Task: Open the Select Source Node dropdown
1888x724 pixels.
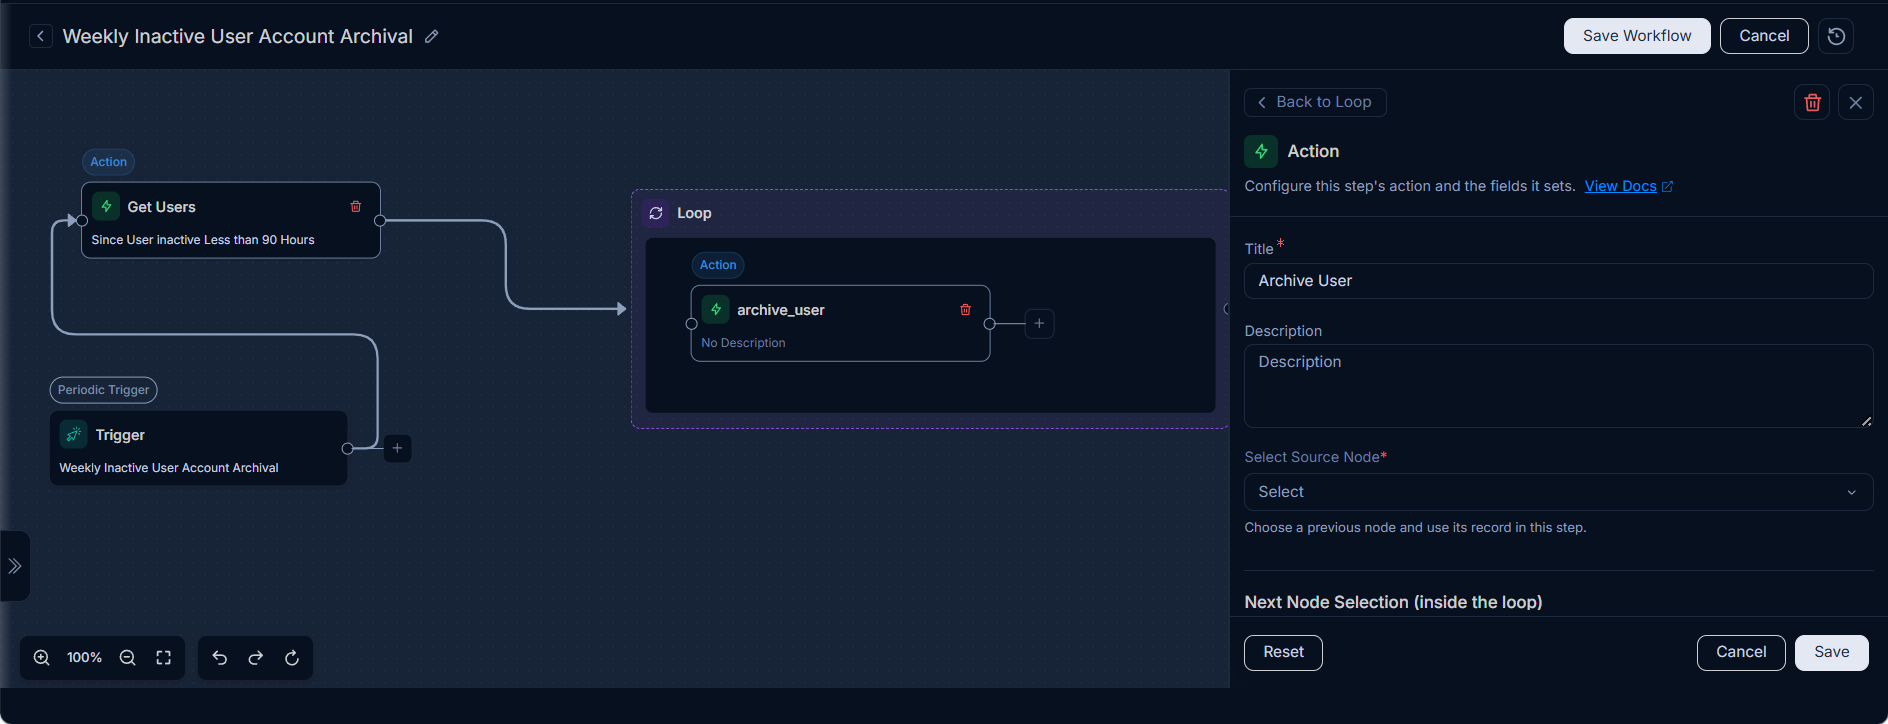Action: (1558, 492)
